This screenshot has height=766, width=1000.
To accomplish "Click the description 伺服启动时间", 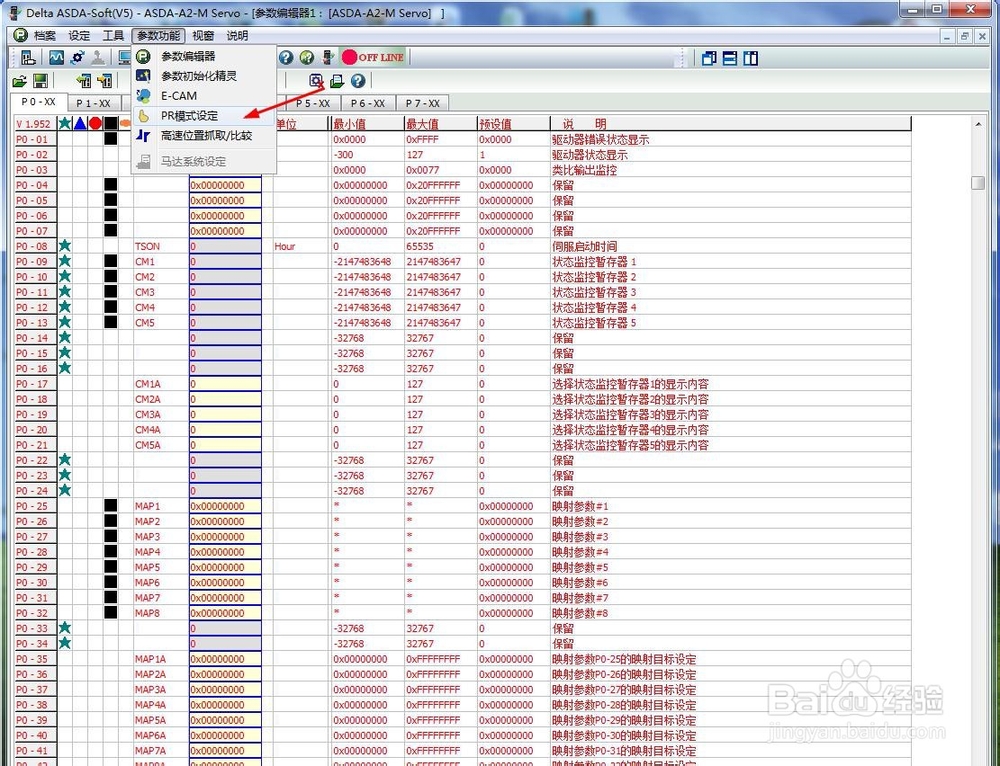I will [x=584, y=246].
